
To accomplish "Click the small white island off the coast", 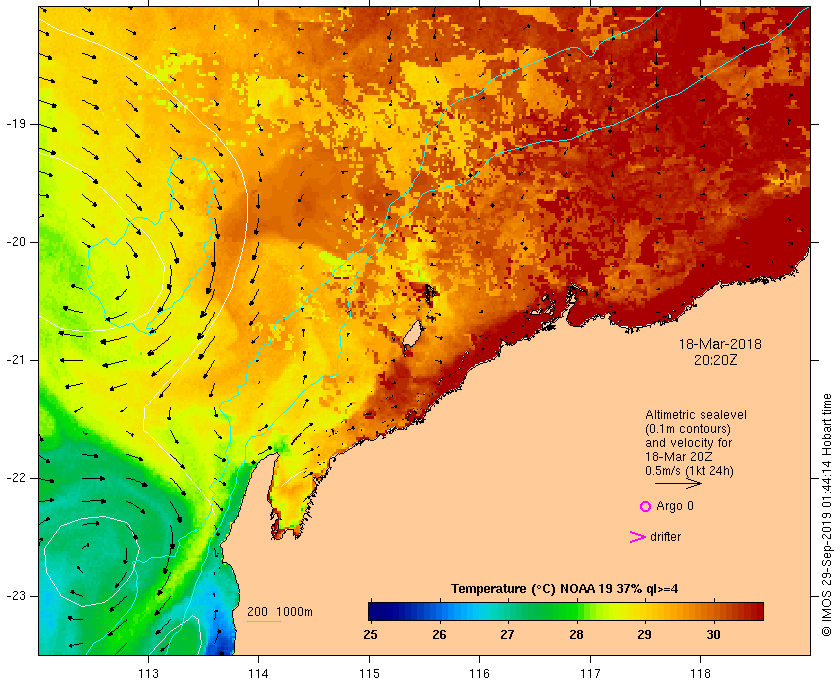I will [x=411, y=334].
